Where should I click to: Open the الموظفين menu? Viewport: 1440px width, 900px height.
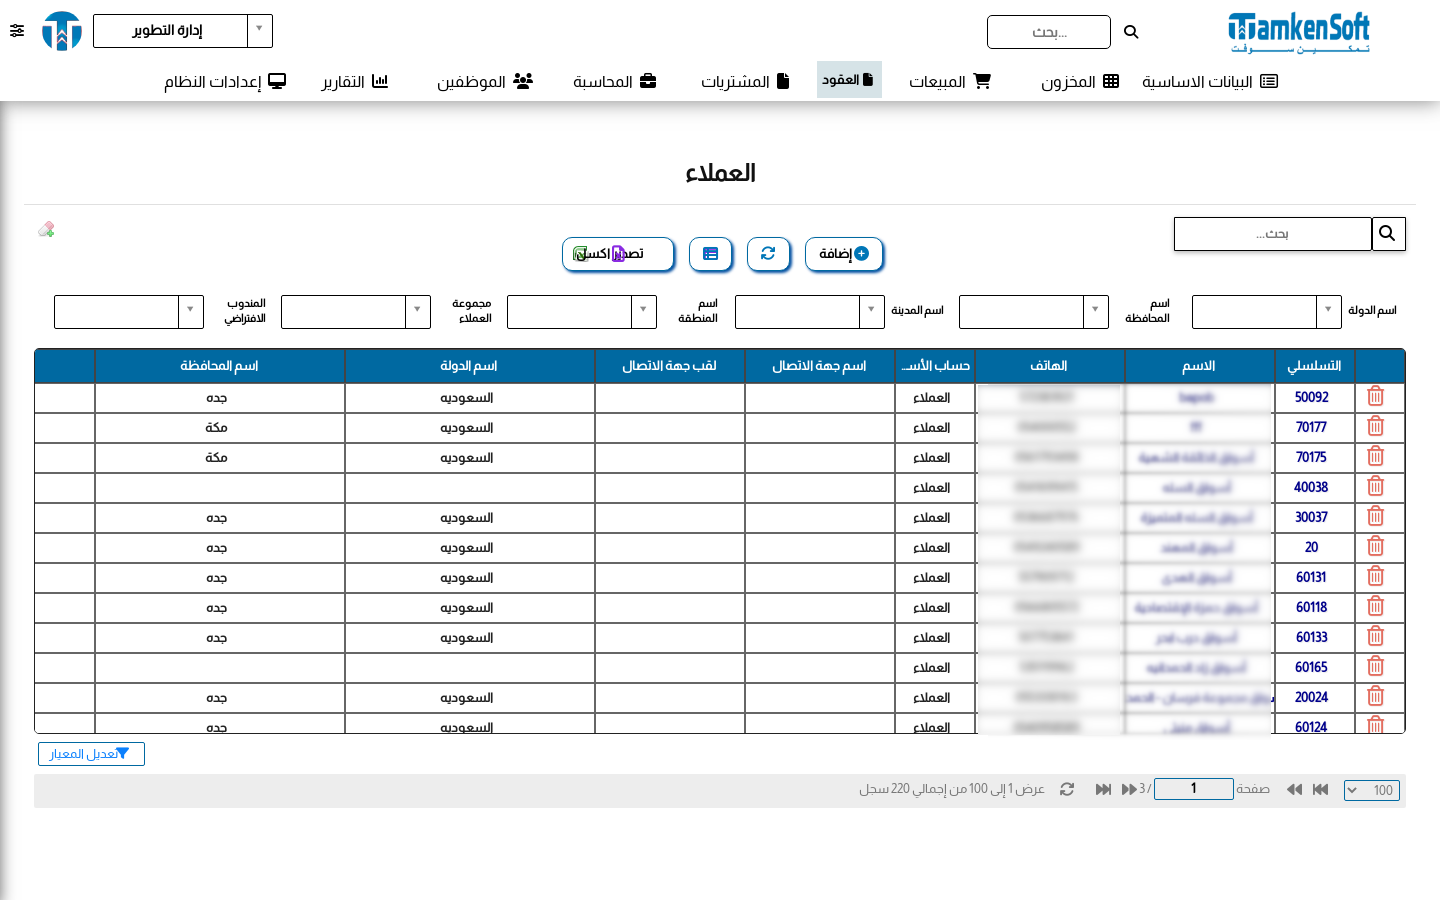pos(485,81)
